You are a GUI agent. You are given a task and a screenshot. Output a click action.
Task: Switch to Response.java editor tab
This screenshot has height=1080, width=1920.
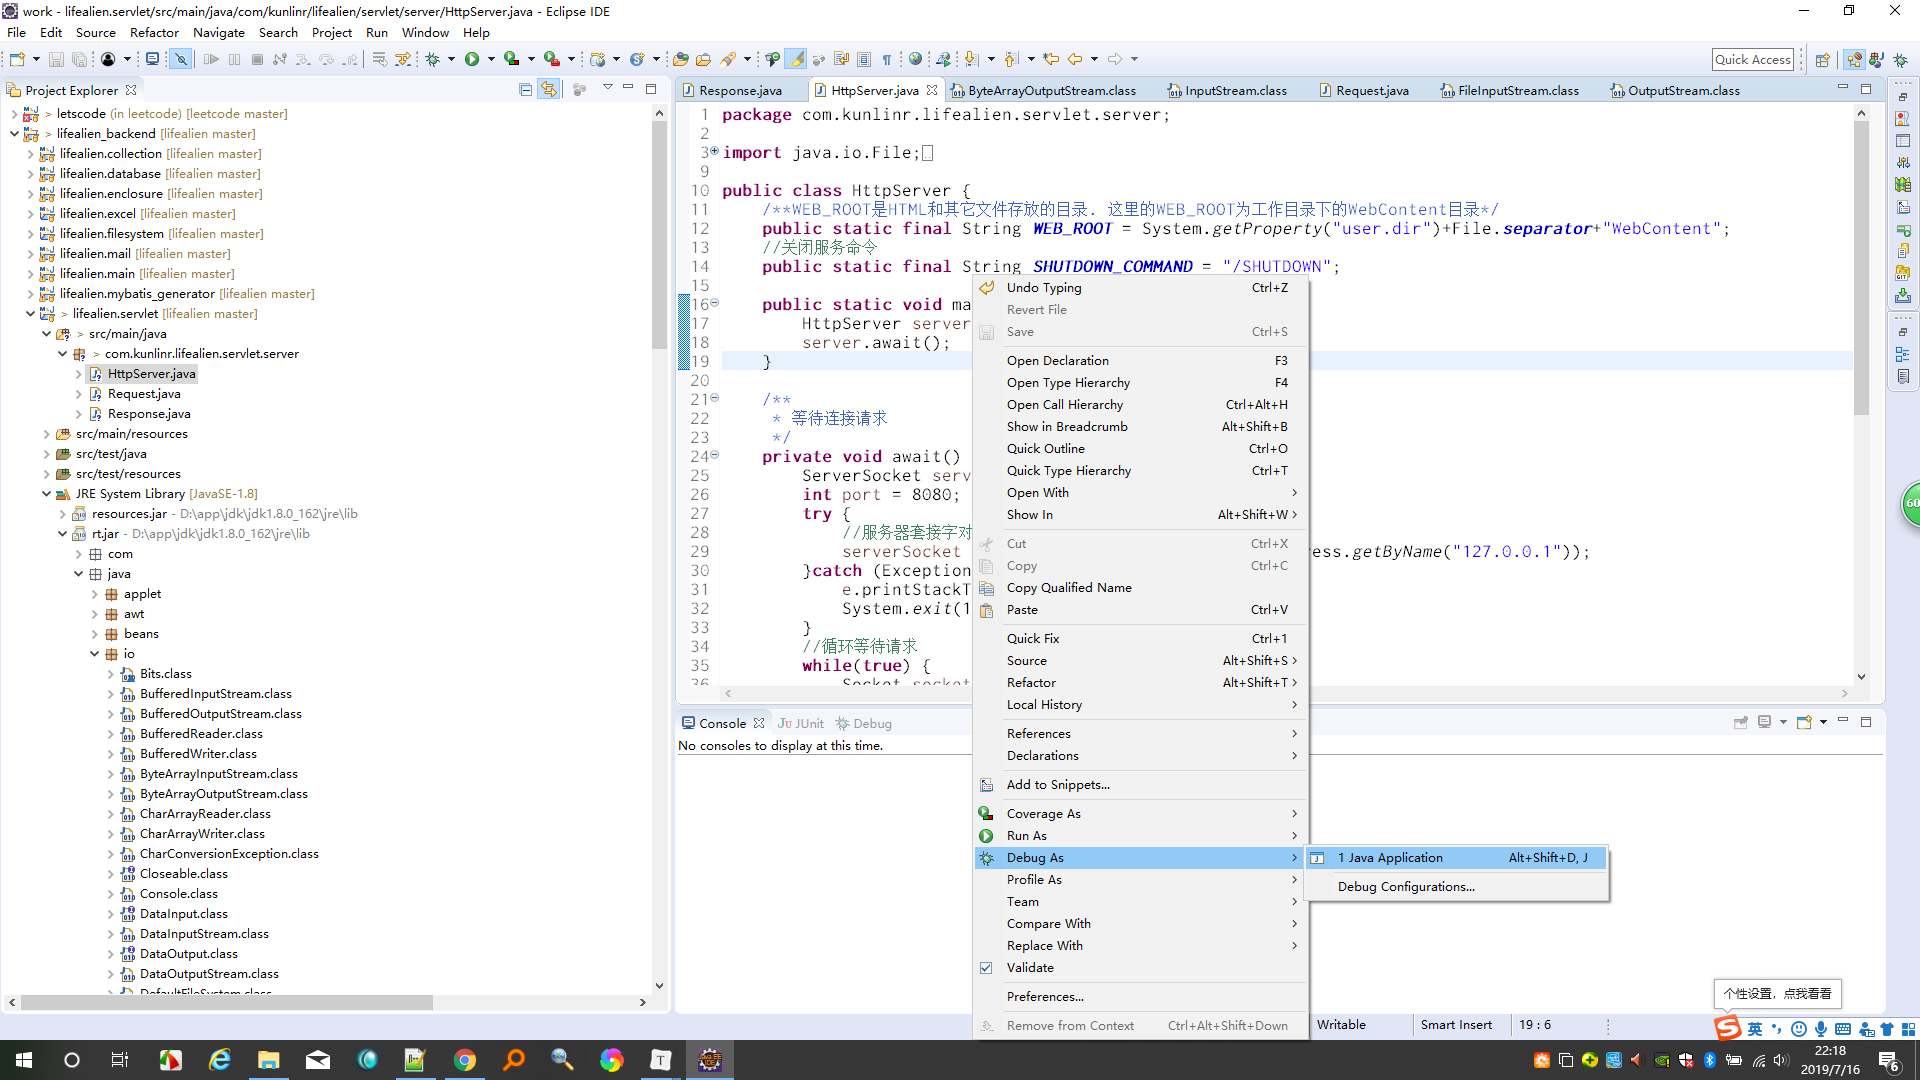[x=740, y=90]
